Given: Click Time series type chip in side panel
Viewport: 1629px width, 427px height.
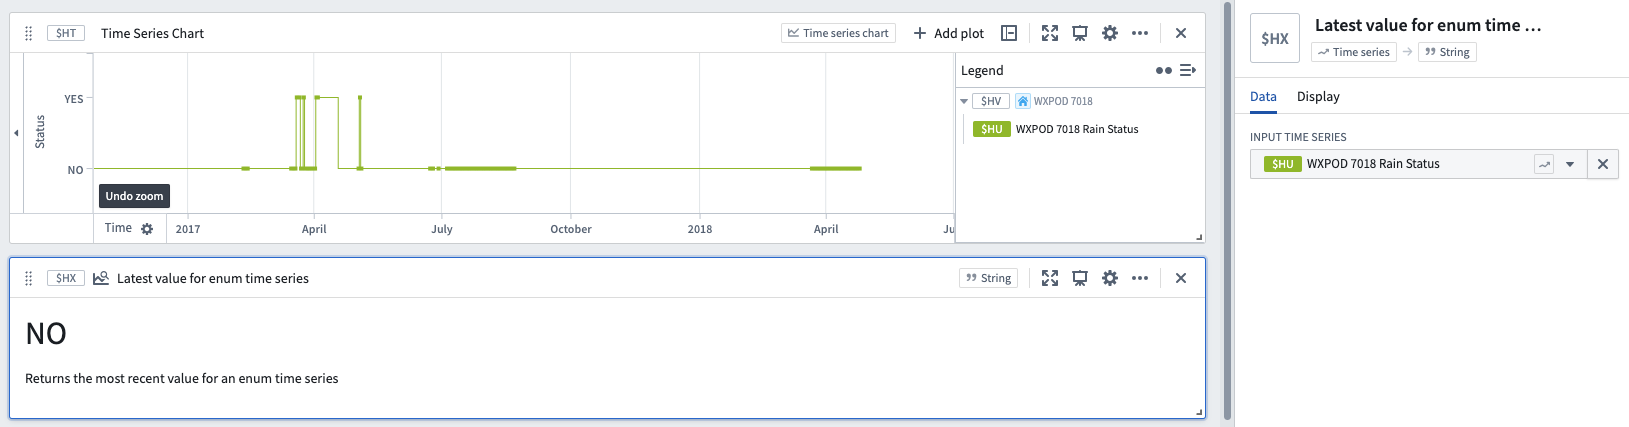Looking at the screenshot, I should pos(1354,52).
